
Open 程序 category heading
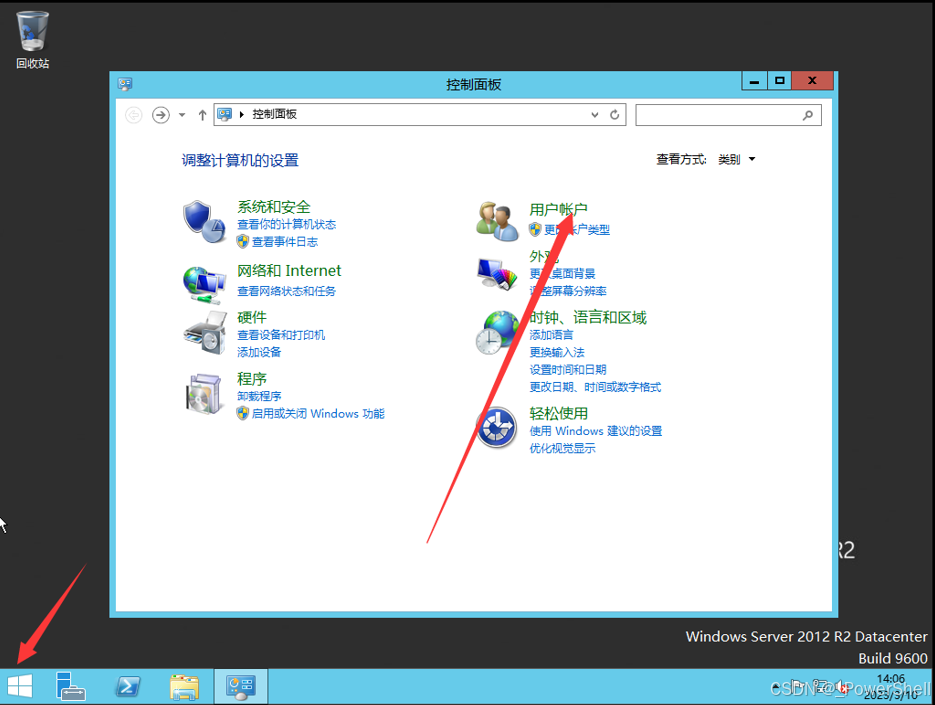click(252, 379)
